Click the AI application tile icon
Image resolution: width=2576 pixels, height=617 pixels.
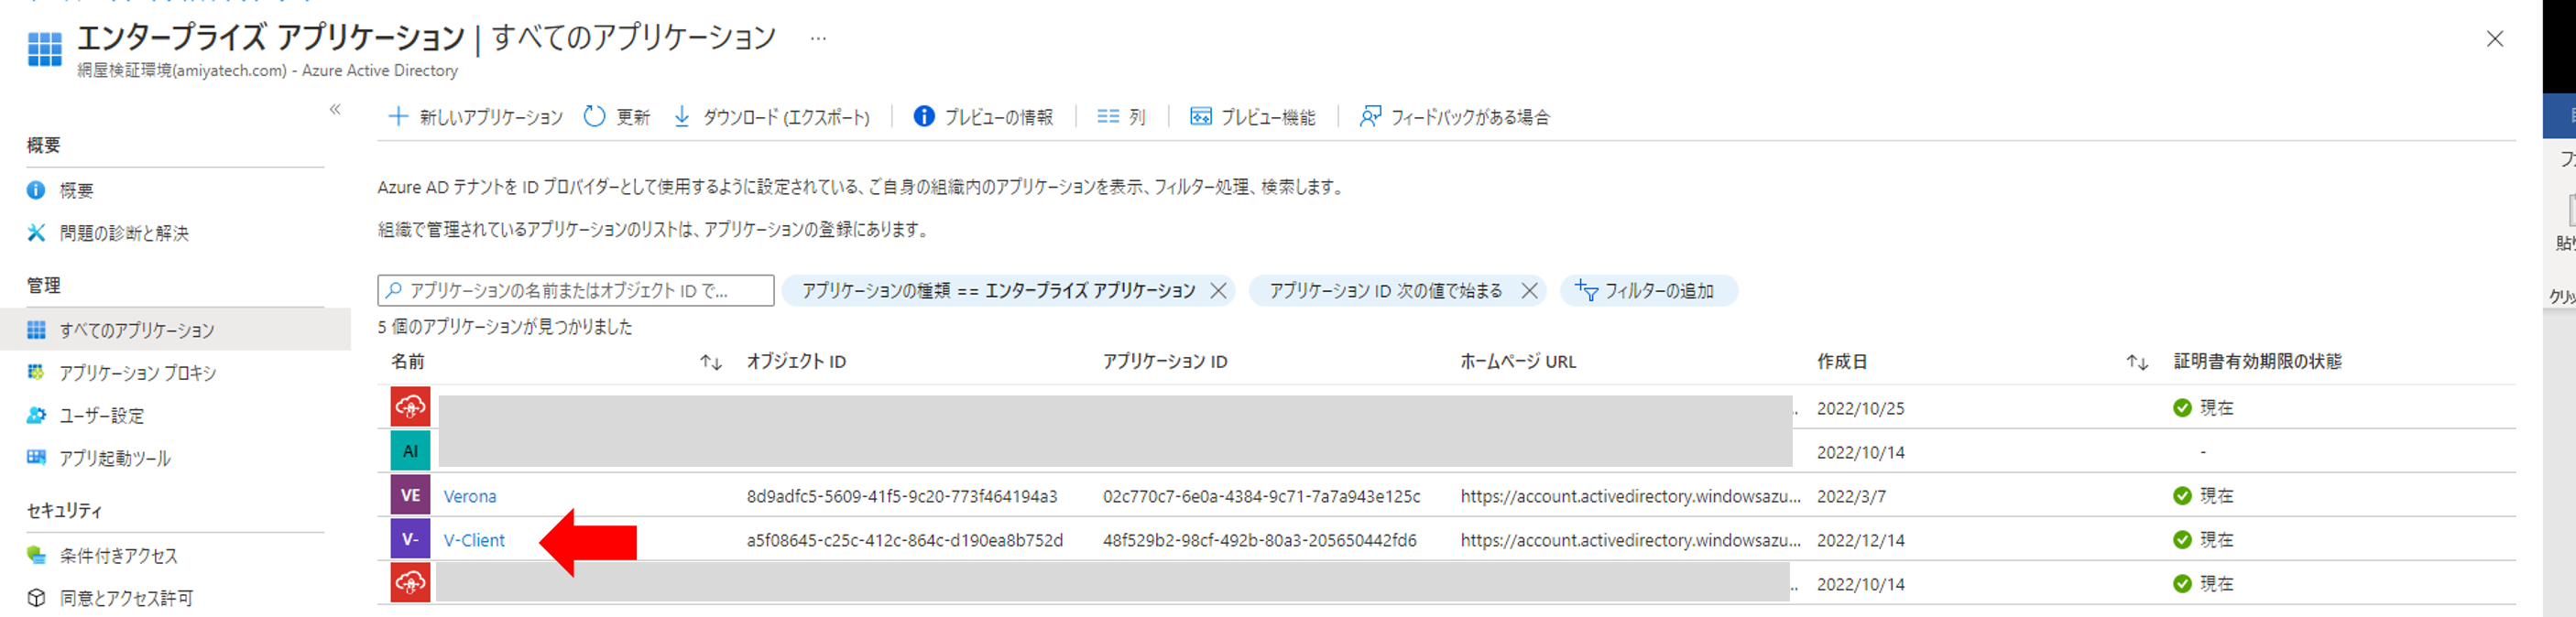pyautogui.click(x=410, y=451)
